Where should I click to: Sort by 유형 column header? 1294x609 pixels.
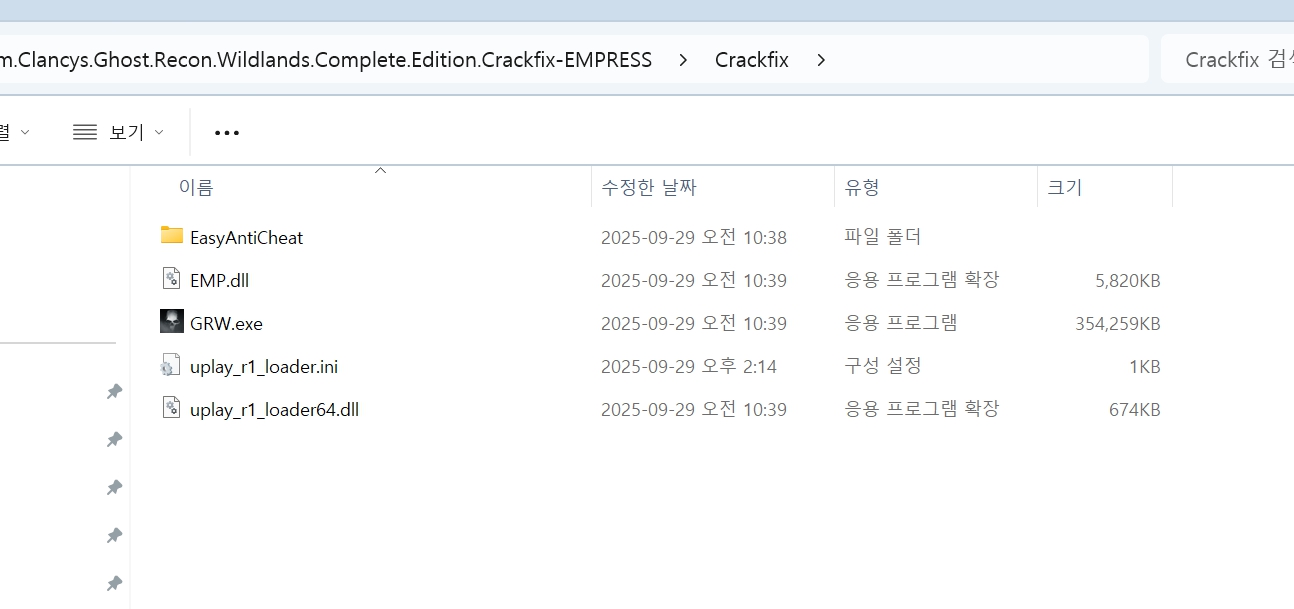tap(862, 187)
